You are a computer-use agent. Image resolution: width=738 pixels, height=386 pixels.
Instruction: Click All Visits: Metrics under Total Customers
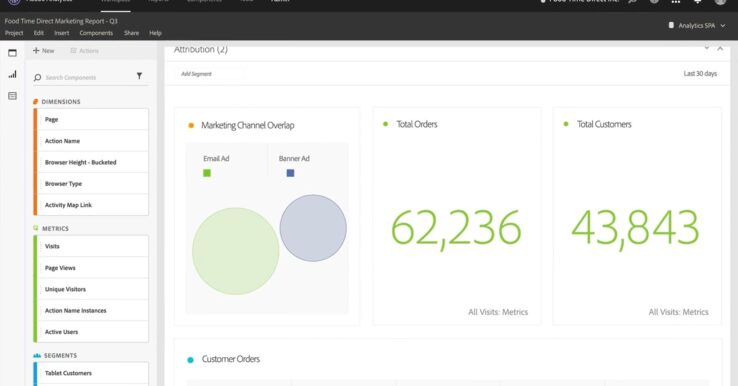[678, 312]
